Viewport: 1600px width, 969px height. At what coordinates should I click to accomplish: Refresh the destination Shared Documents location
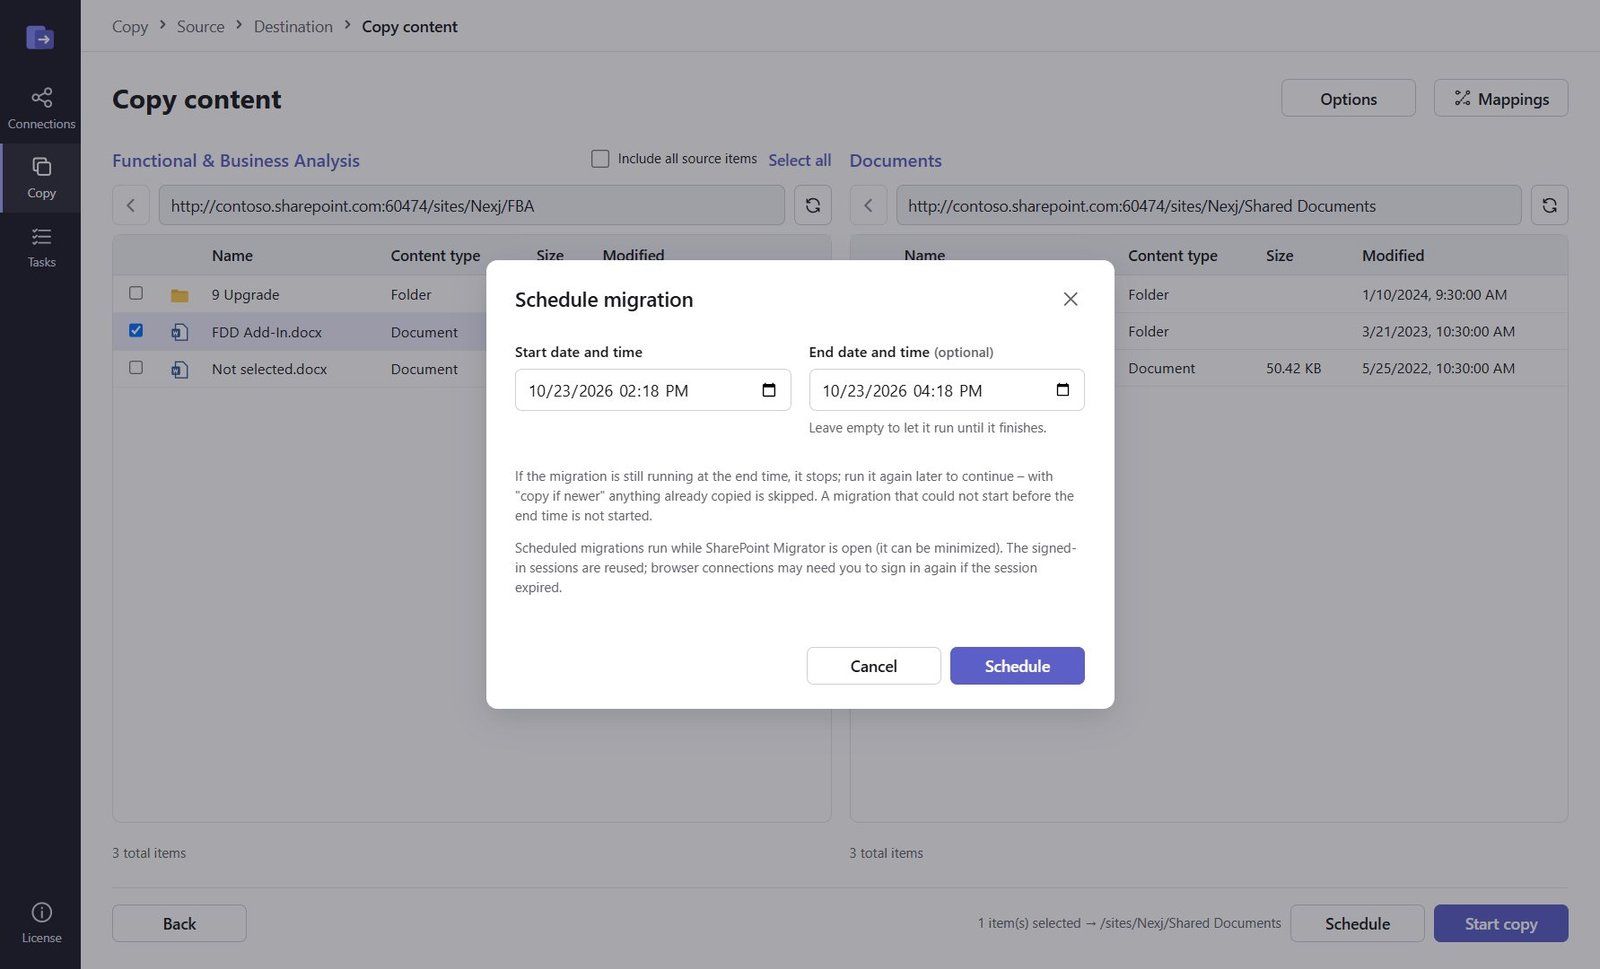click(1549, 205)
